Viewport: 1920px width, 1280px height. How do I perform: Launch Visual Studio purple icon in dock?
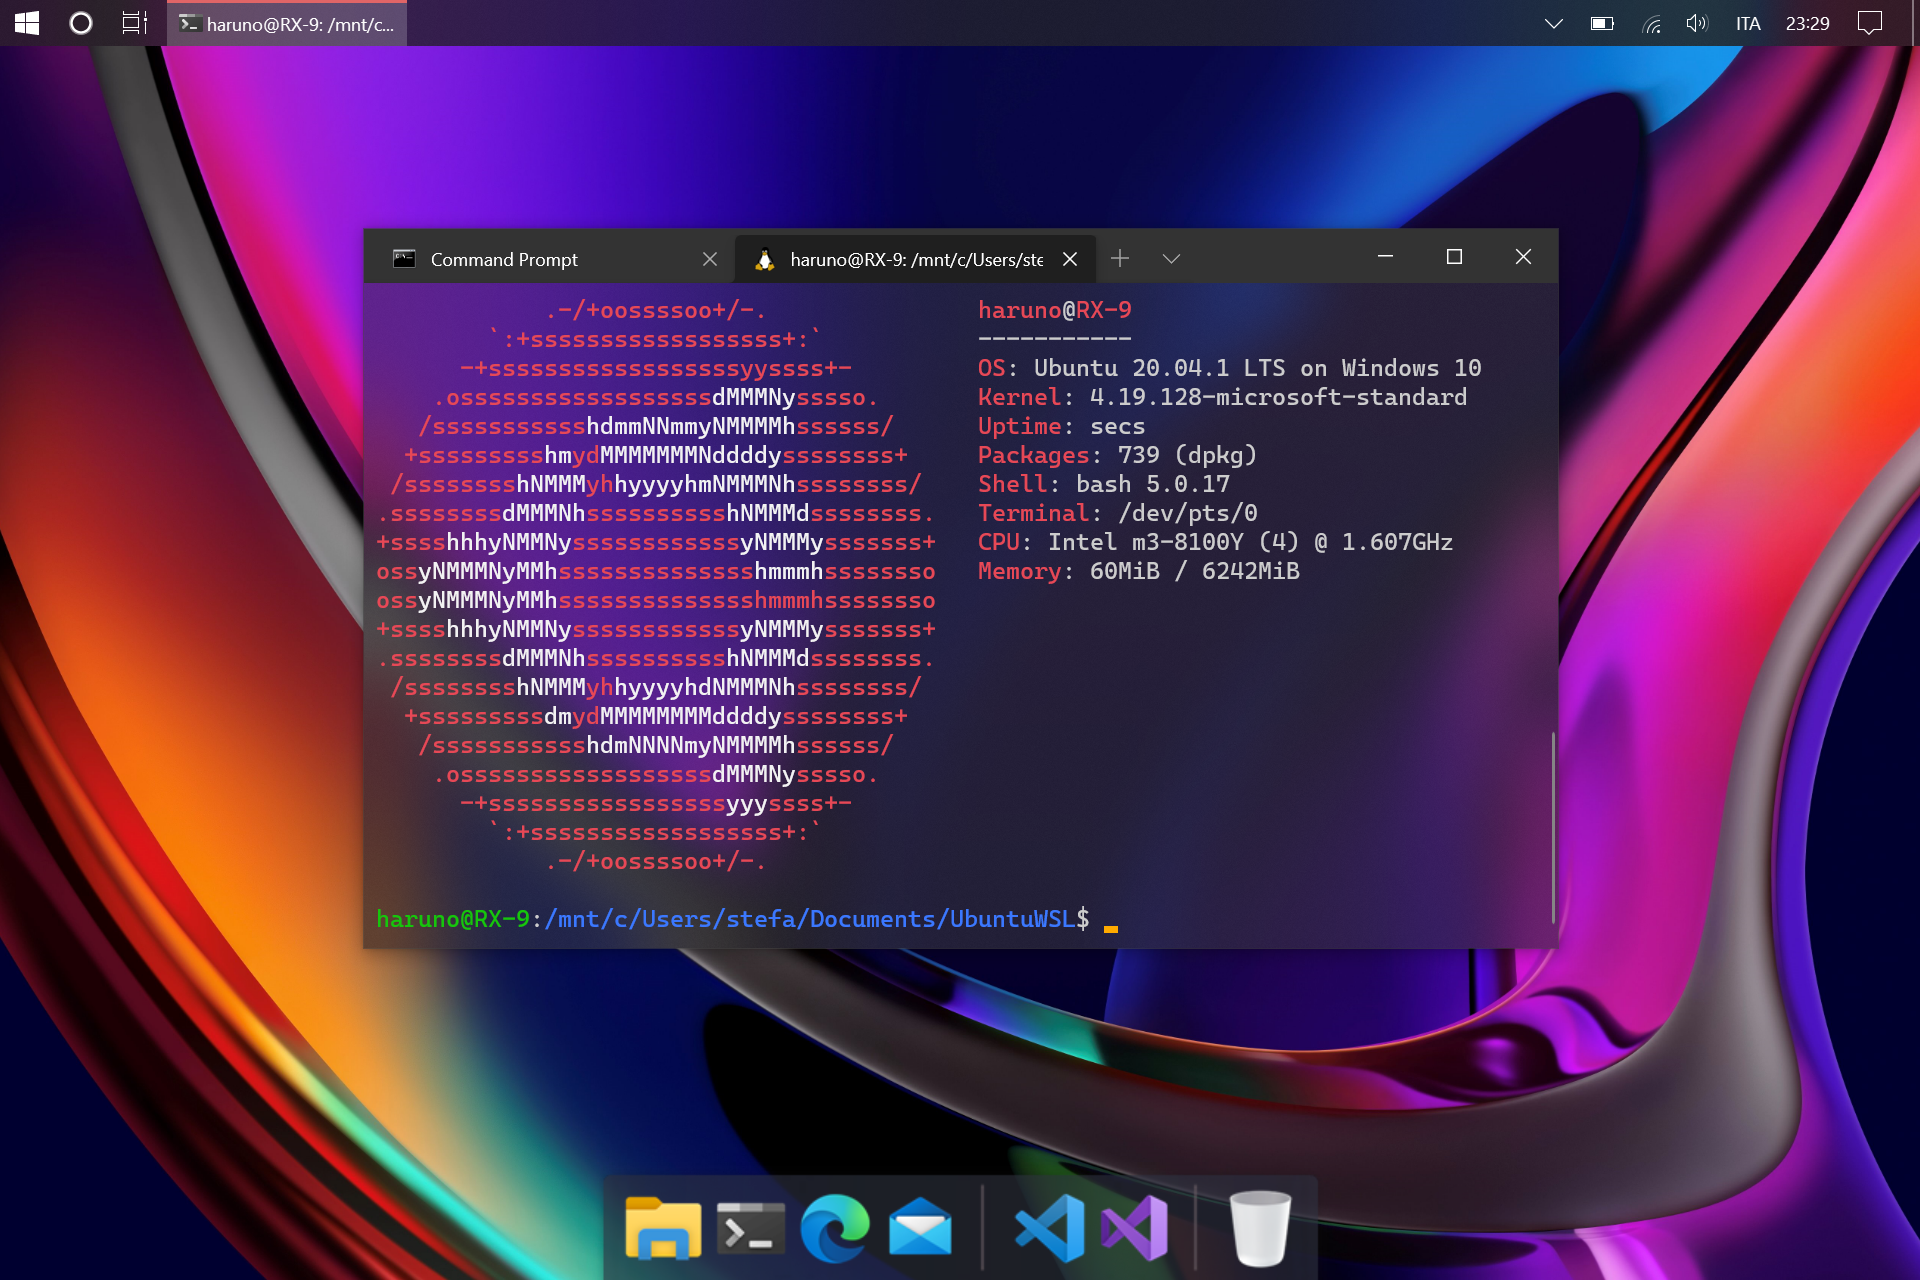(1134, 1228)
